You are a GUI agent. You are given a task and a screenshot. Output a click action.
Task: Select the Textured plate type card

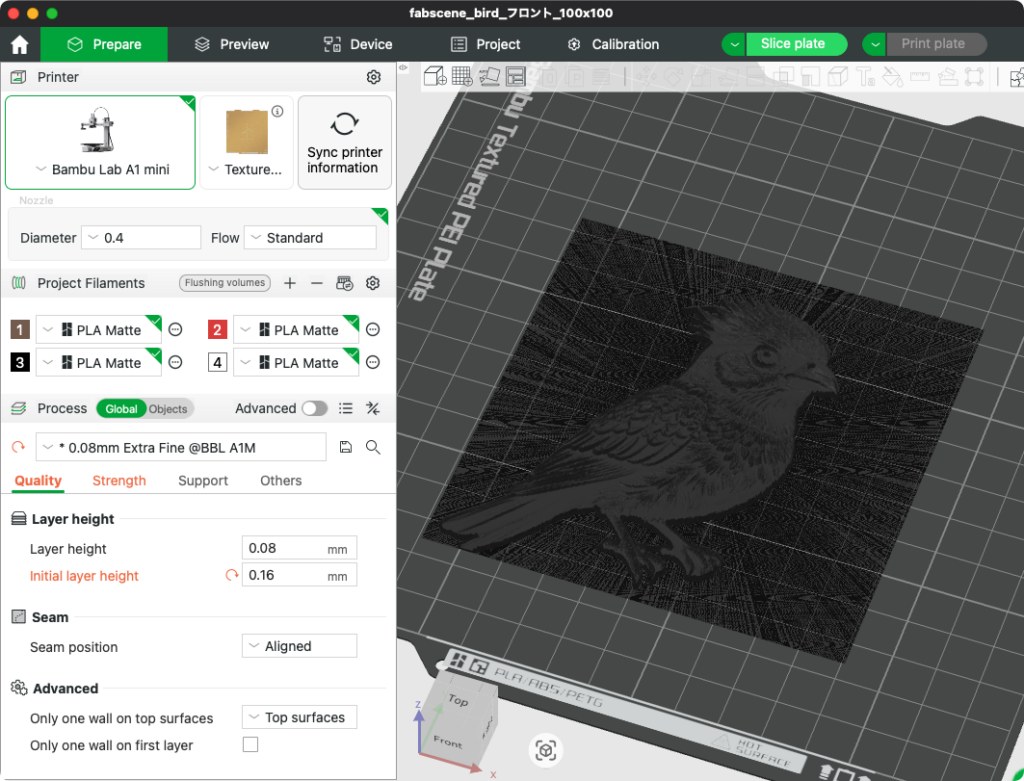[x=246, y=143]
